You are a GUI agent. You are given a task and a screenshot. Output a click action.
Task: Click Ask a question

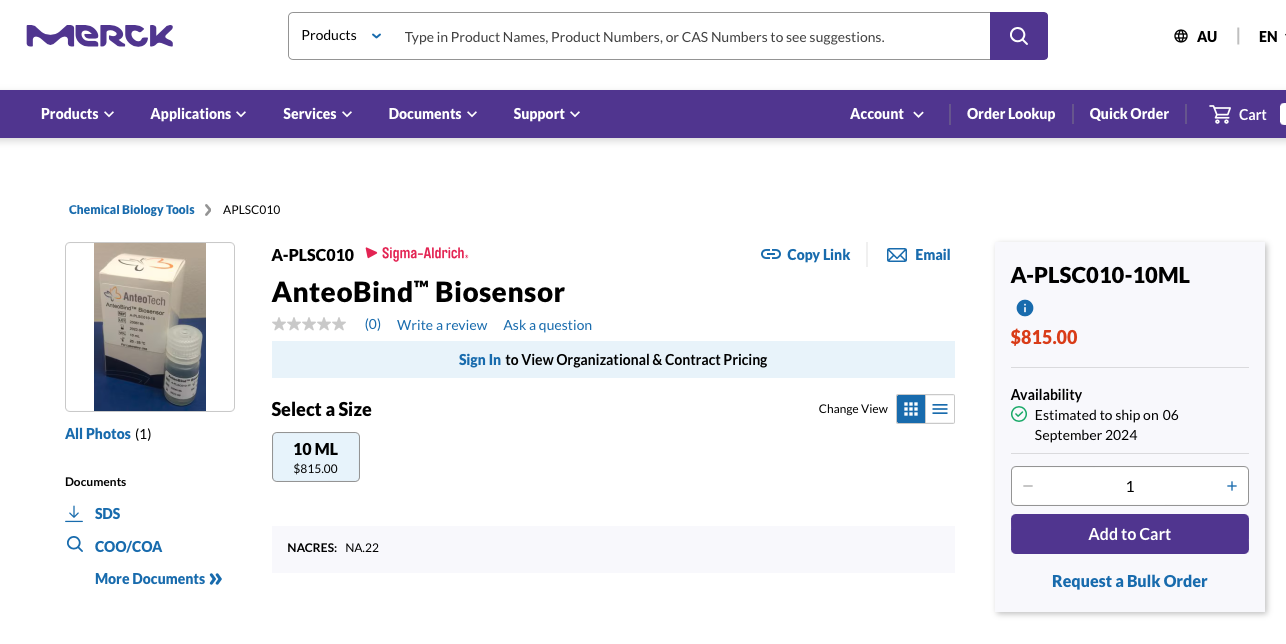[547, 325]
